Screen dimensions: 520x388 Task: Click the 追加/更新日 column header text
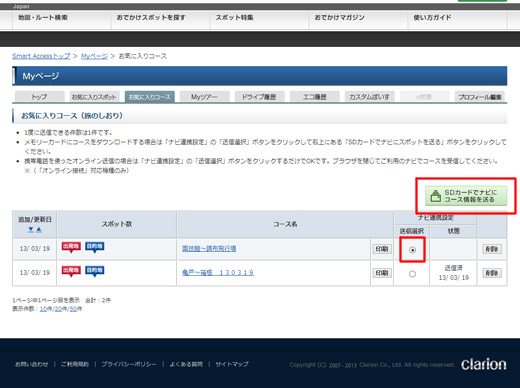click(x=35, y=219)
